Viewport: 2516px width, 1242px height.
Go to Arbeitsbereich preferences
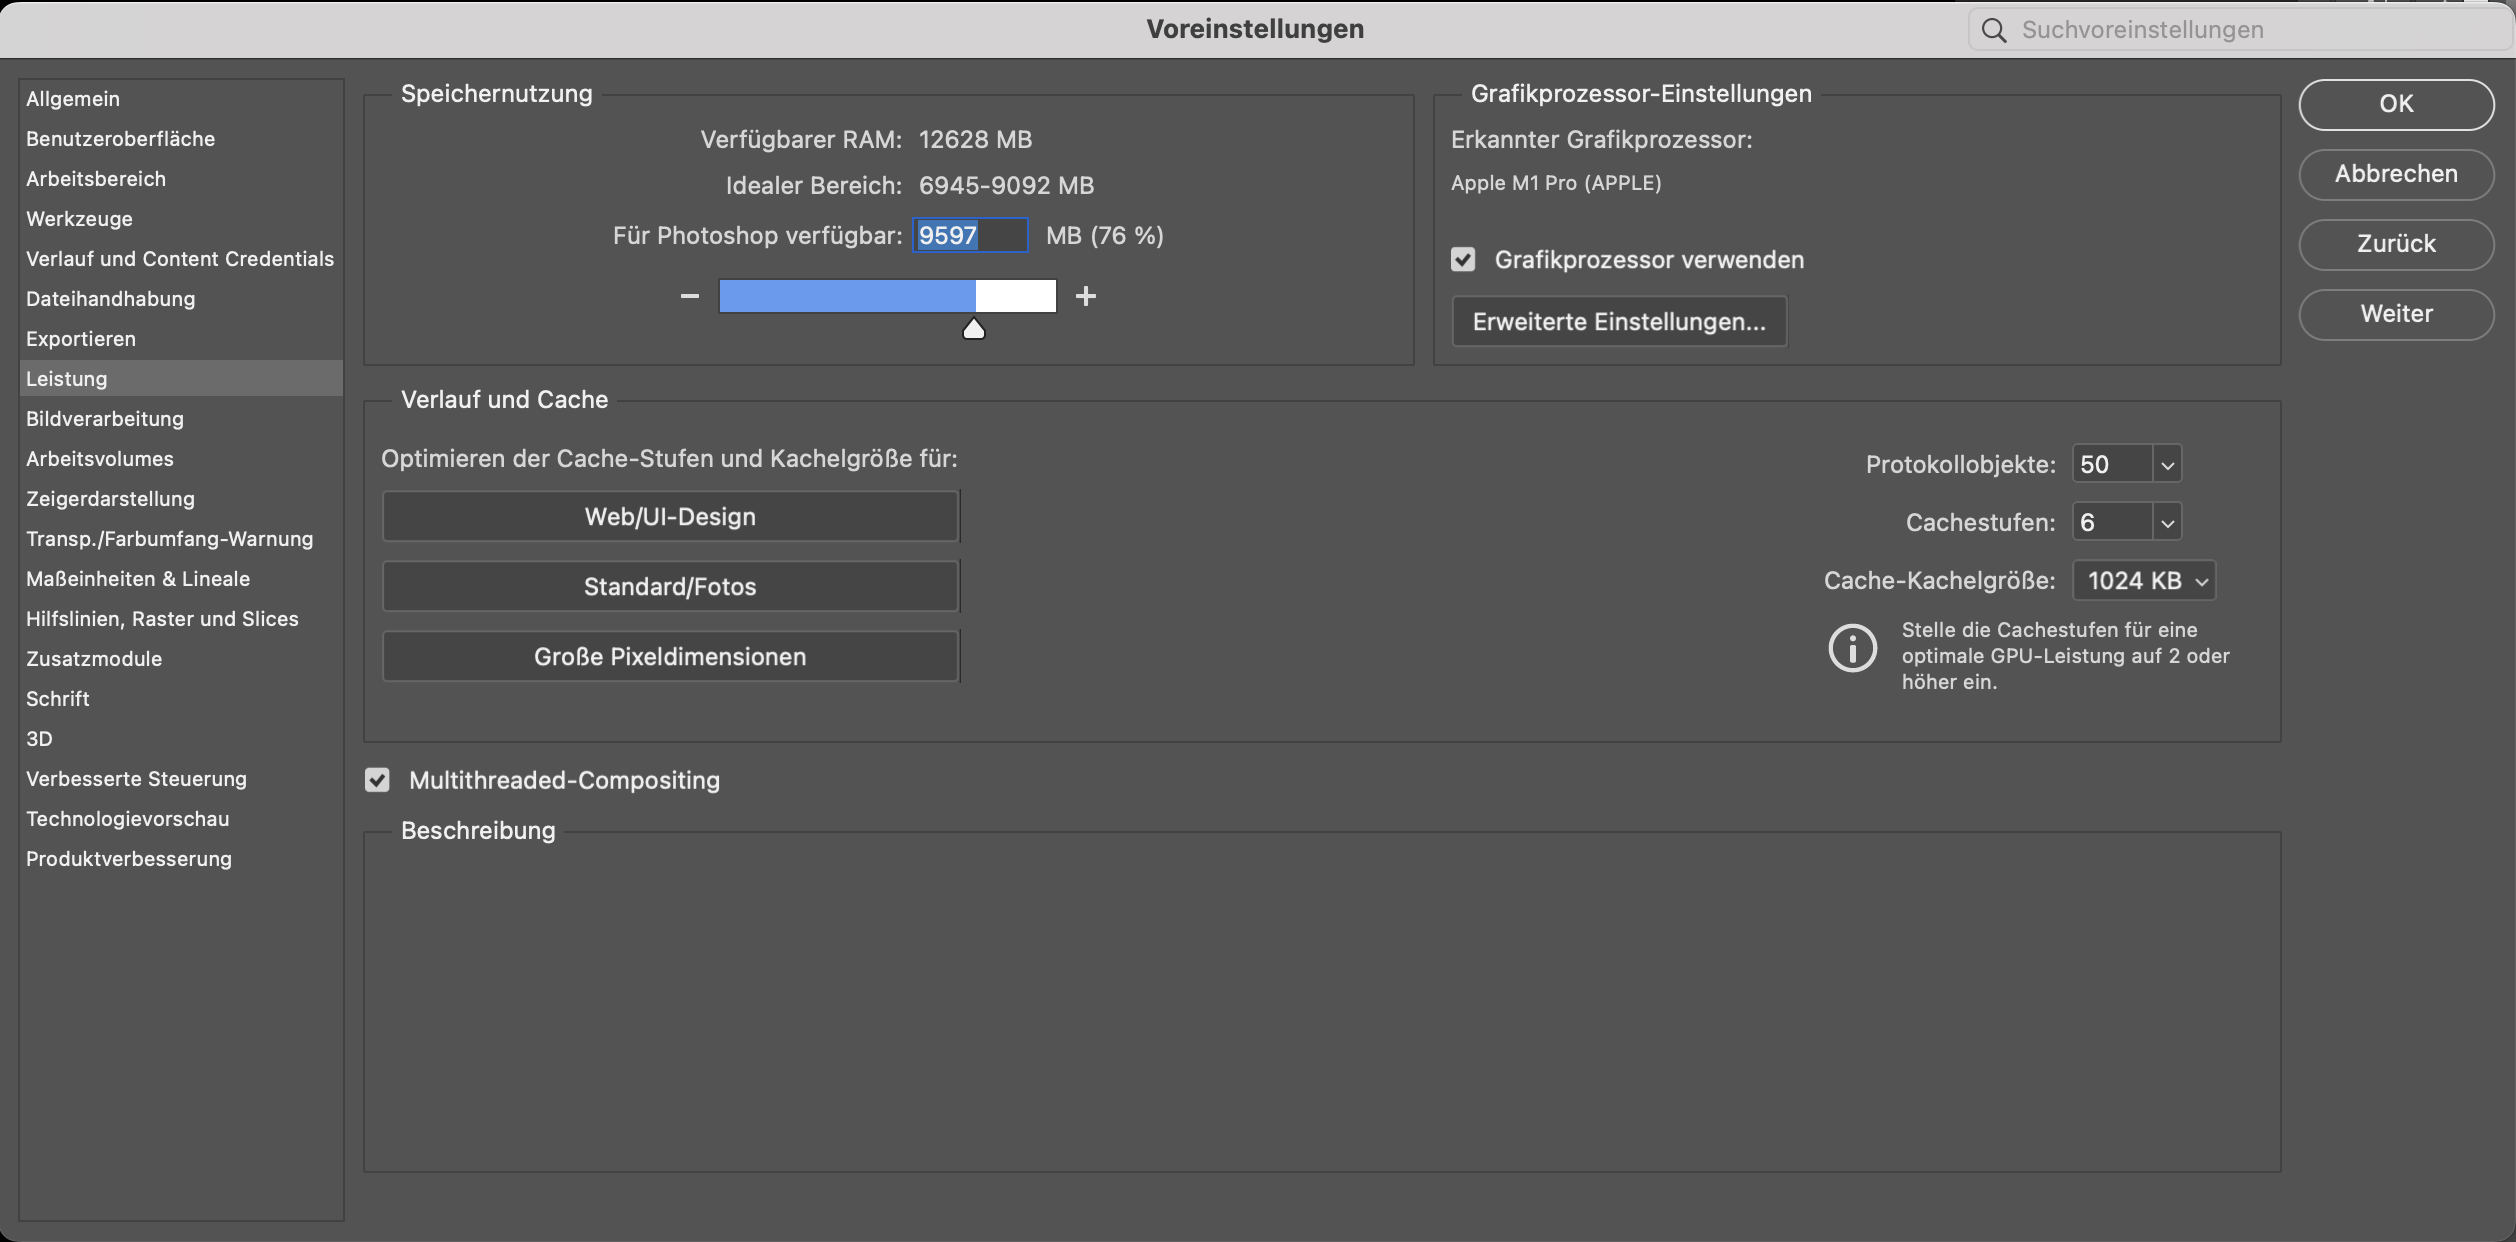181,179
